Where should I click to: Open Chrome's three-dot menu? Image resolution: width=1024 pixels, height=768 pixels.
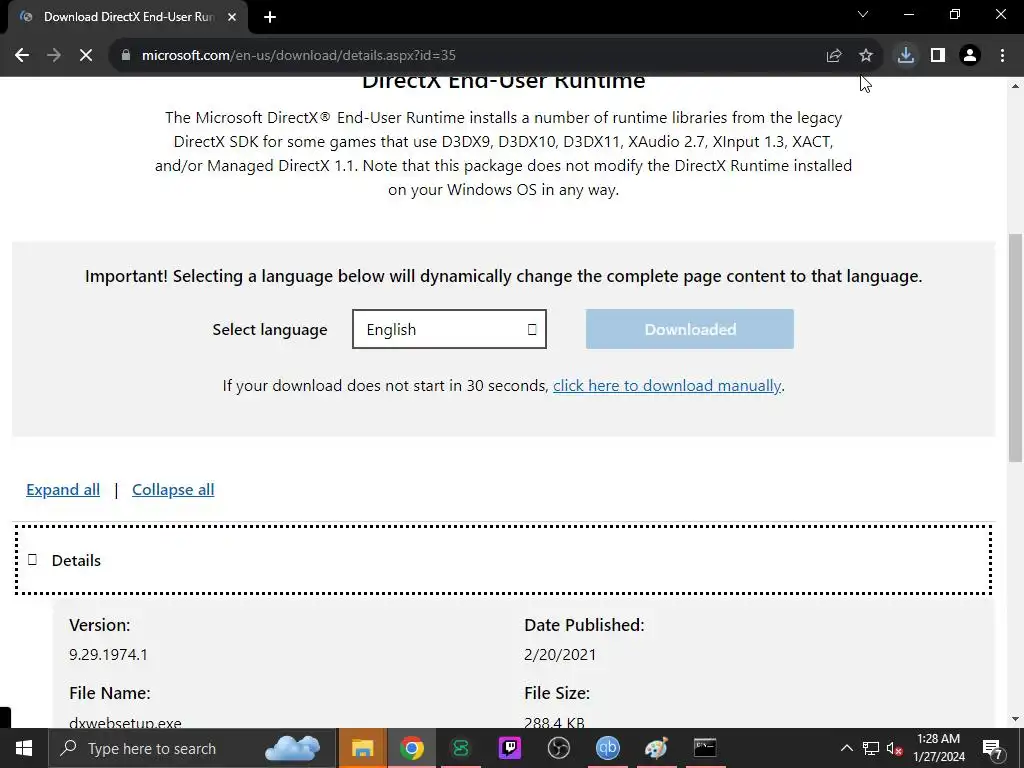[x=1002, y=56]
